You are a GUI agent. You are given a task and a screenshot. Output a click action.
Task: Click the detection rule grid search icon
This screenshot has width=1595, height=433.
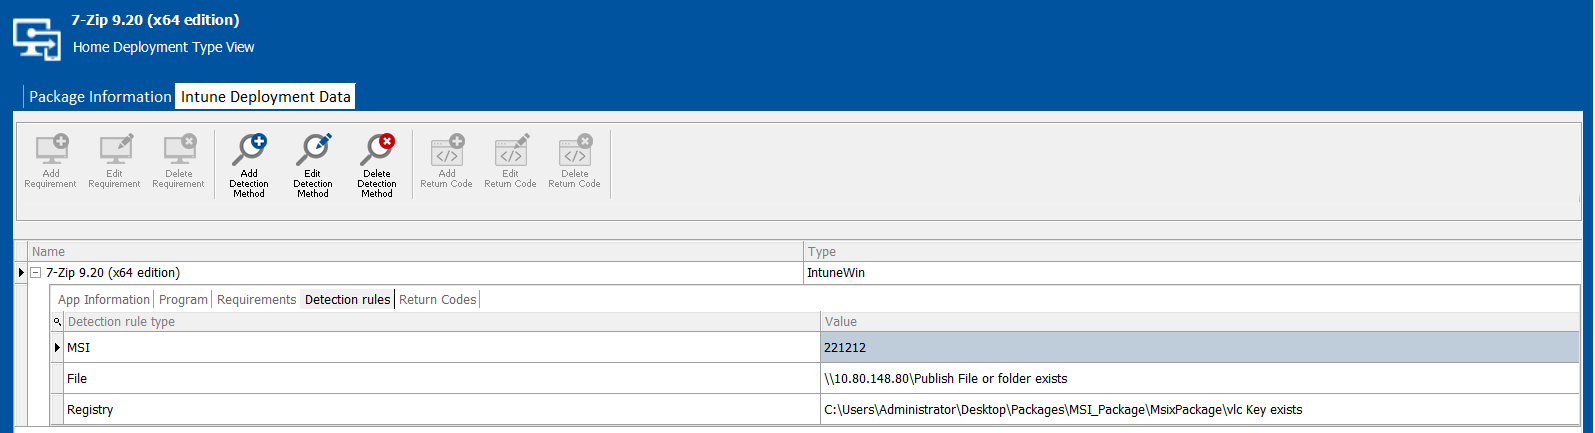tap(57, 322)
